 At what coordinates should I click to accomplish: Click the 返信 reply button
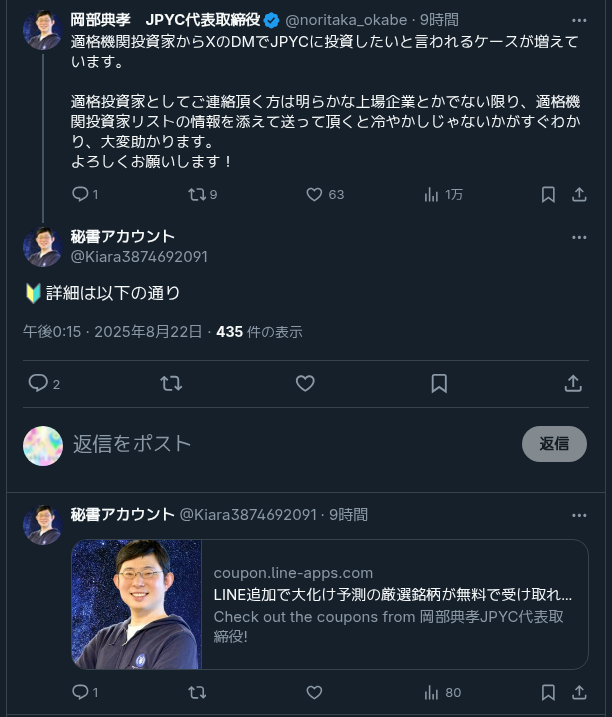[554, 444]
